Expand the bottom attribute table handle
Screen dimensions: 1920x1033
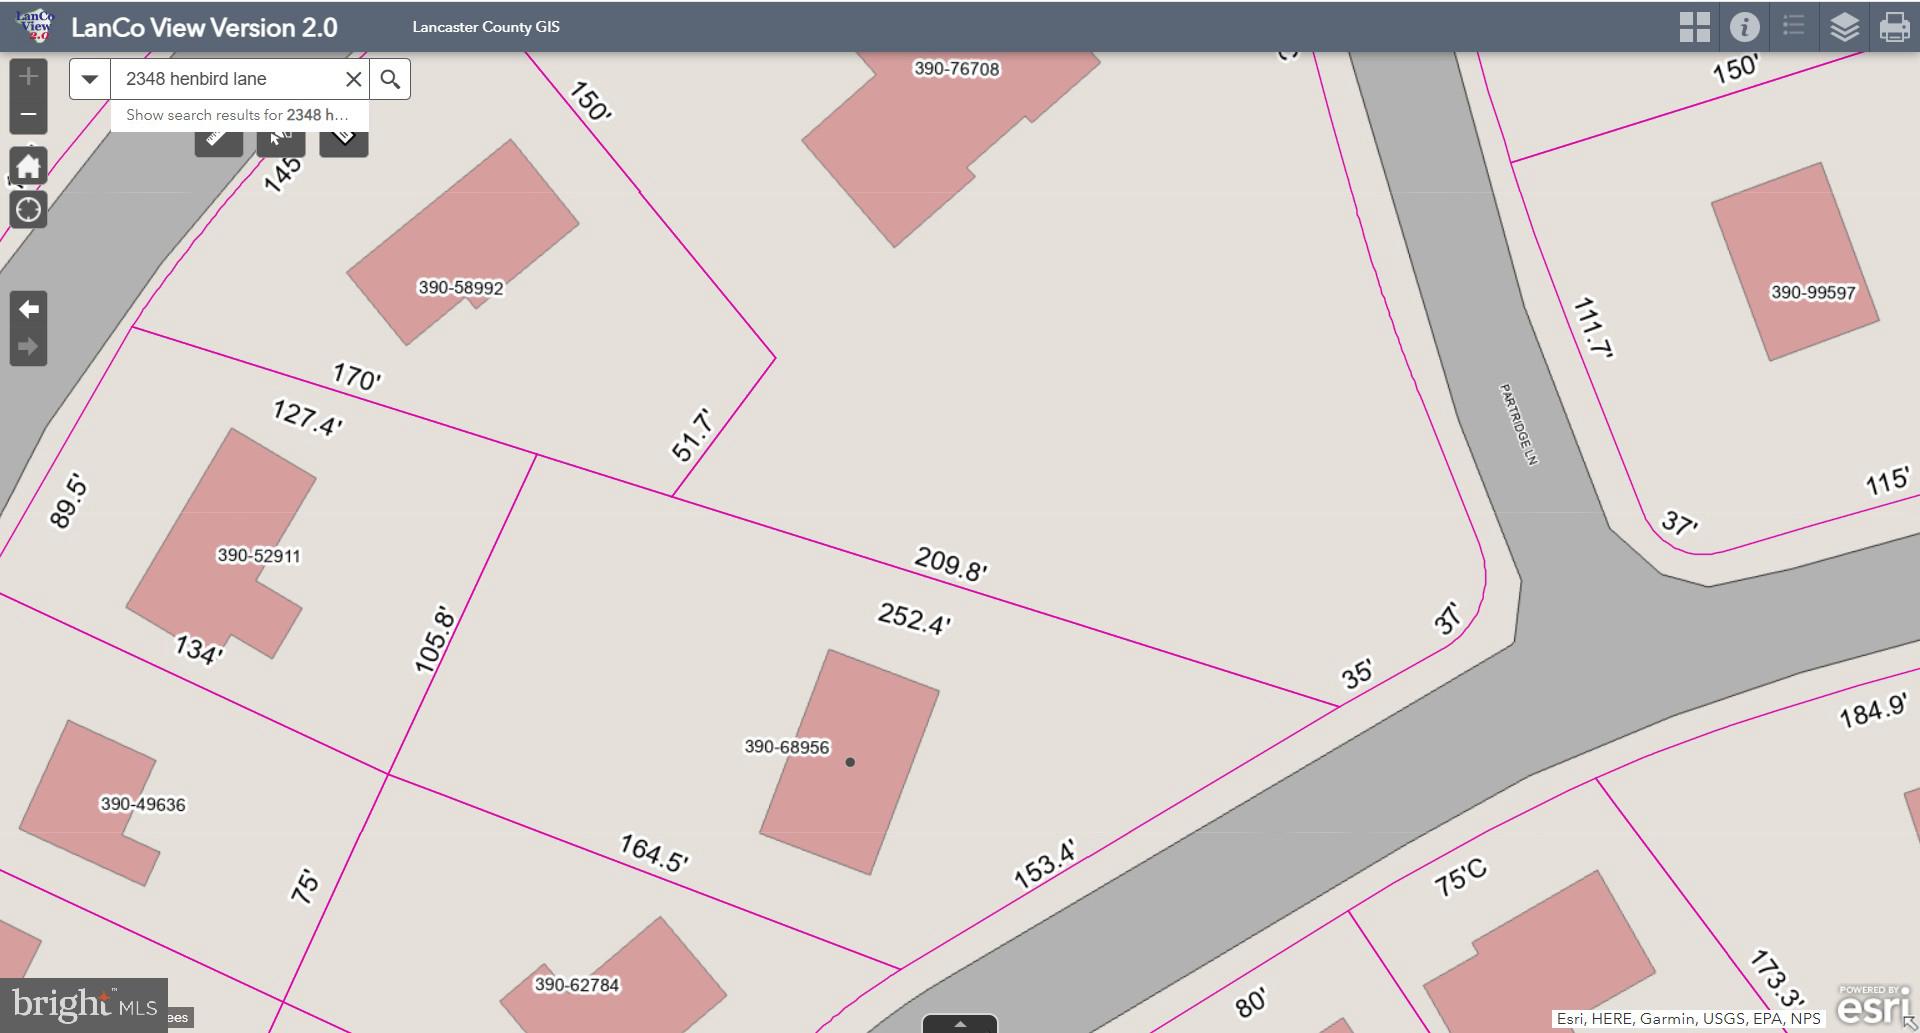[960, 1024]
